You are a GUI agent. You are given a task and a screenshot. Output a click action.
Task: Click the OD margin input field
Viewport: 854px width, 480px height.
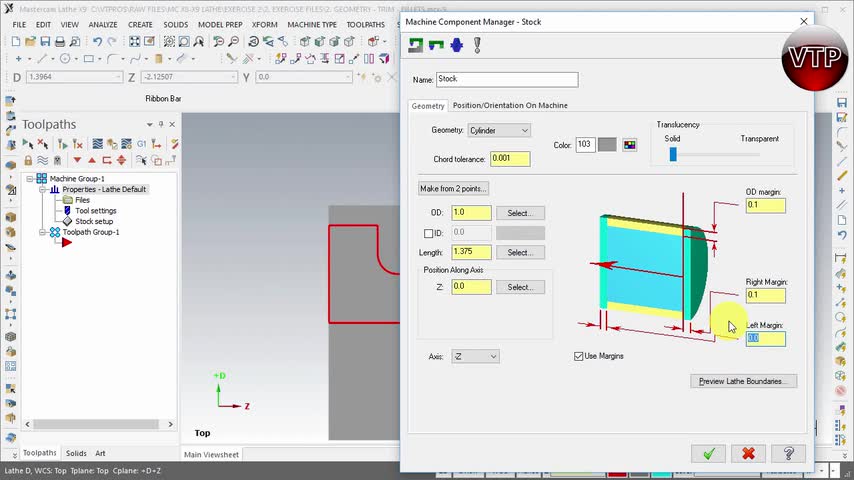click(766, 205)
